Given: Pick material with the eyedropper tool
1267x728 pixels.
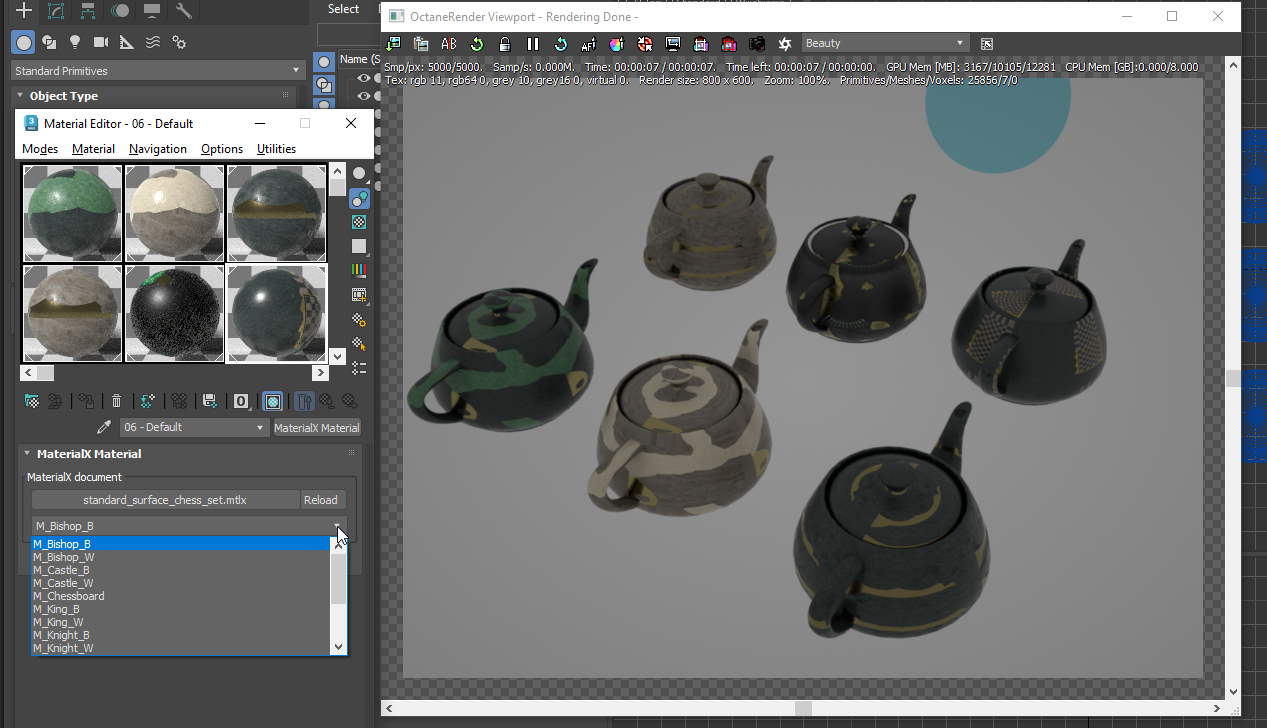Looking at the screenshot, I should 103,427.
